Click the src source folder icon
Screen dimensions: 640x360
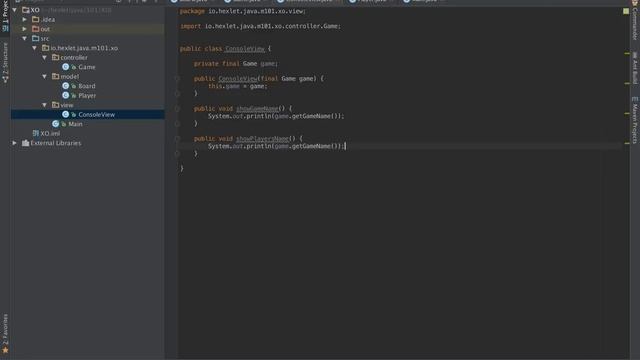click(36, 38)
